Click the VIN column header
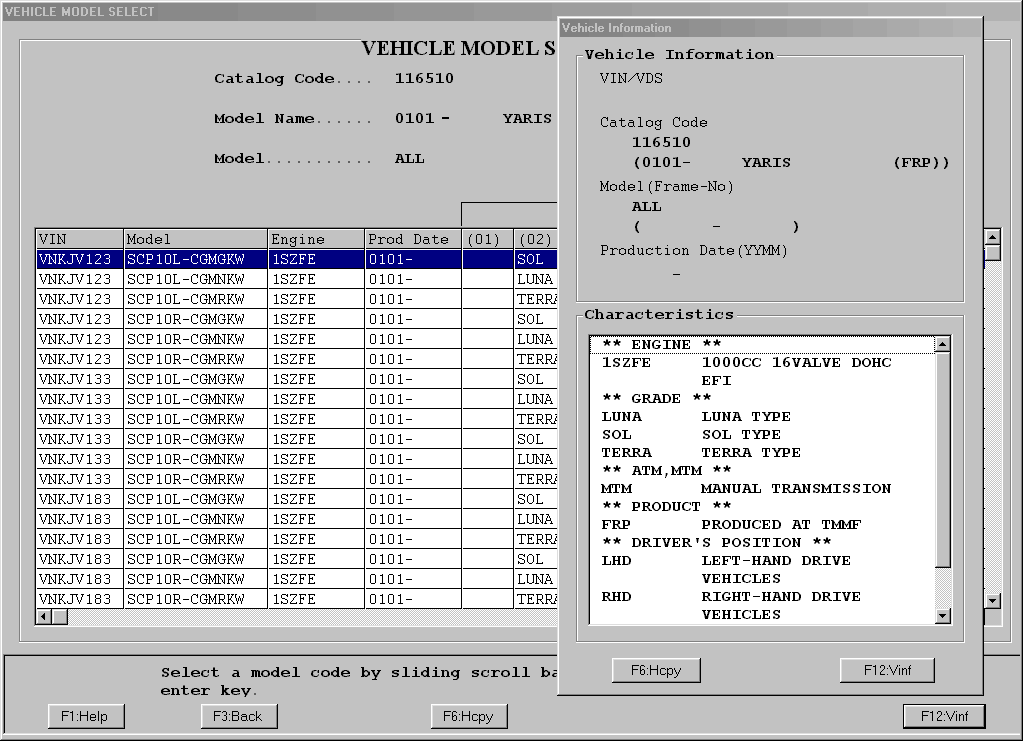The image size is (1023, 741). (79, 239)
